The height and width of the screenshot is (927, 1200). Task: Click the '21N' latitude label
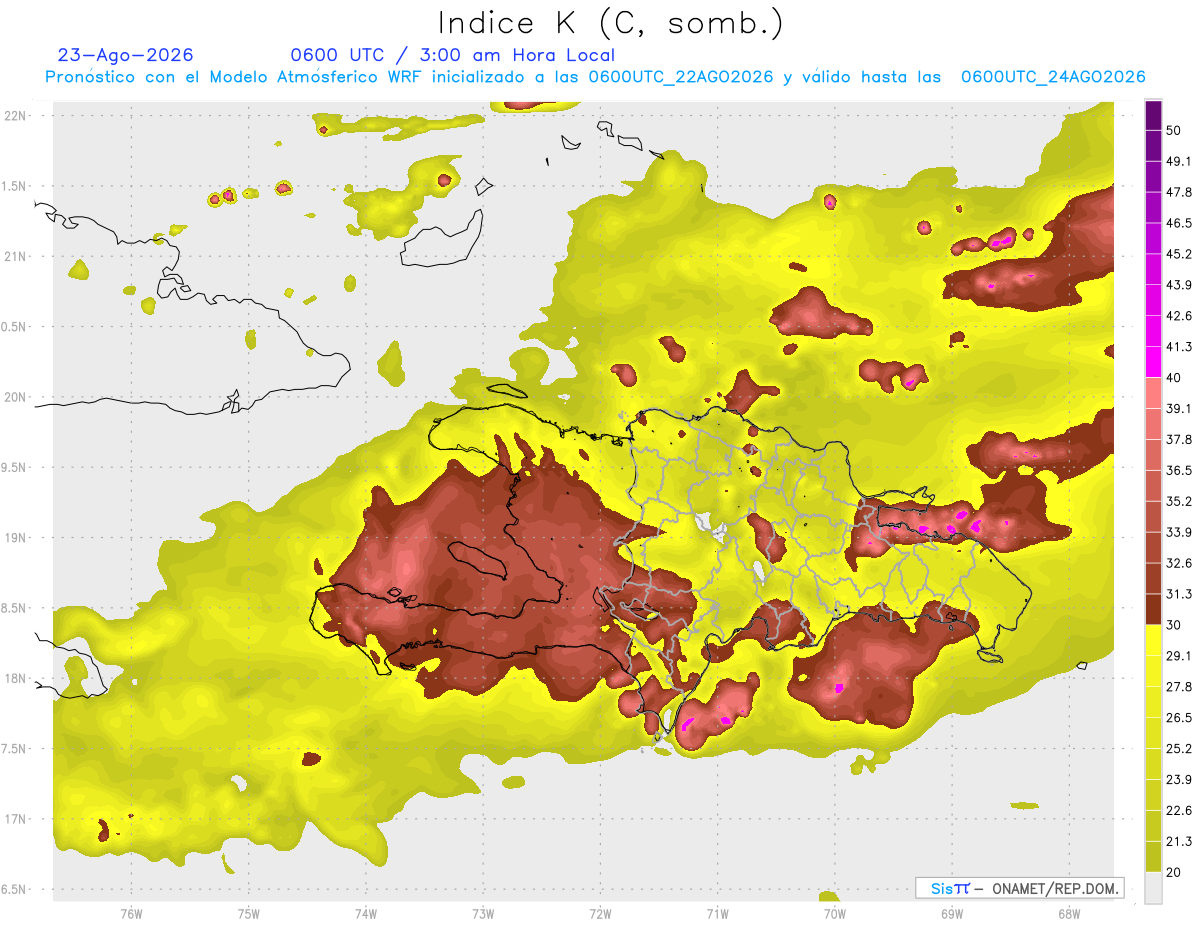point(14,256)
